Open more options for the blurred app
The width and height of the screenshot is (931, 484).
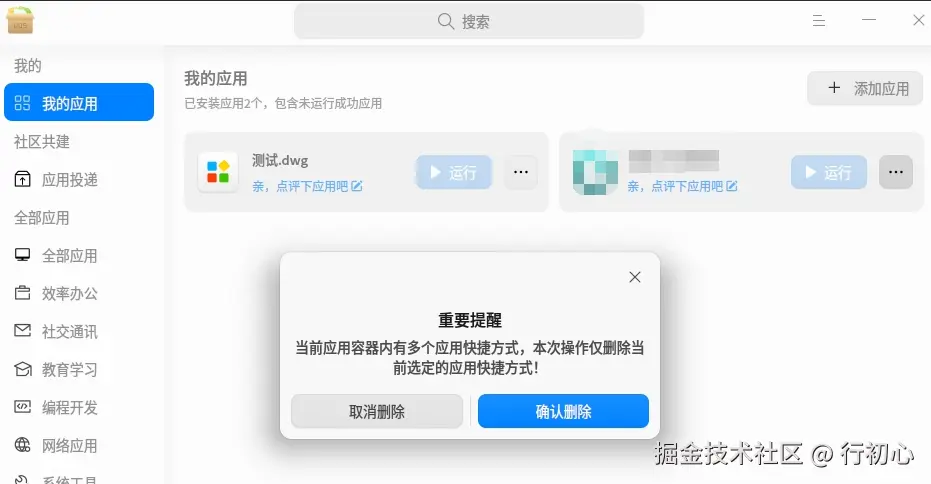point(895,172)
